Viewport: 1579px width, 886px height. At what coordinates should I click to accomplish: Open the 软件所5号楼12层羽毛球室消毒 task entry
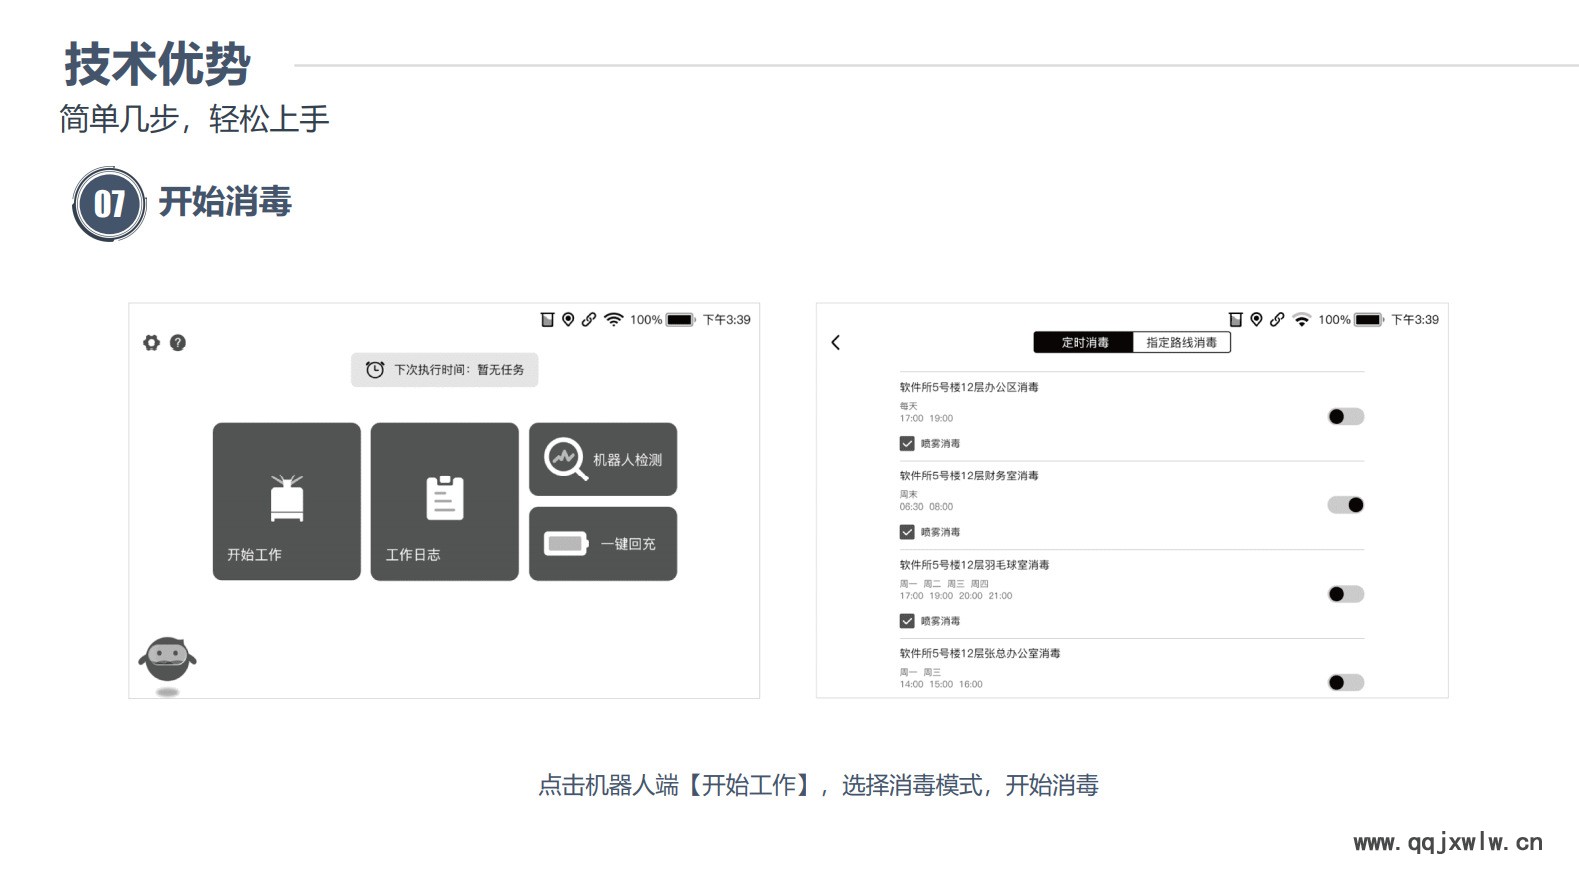pos(974,565)
